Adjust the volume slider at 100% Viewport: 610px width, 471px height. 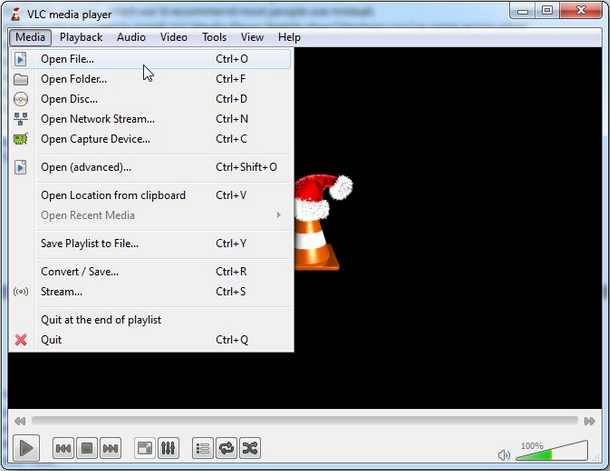[x=552, y=451]
